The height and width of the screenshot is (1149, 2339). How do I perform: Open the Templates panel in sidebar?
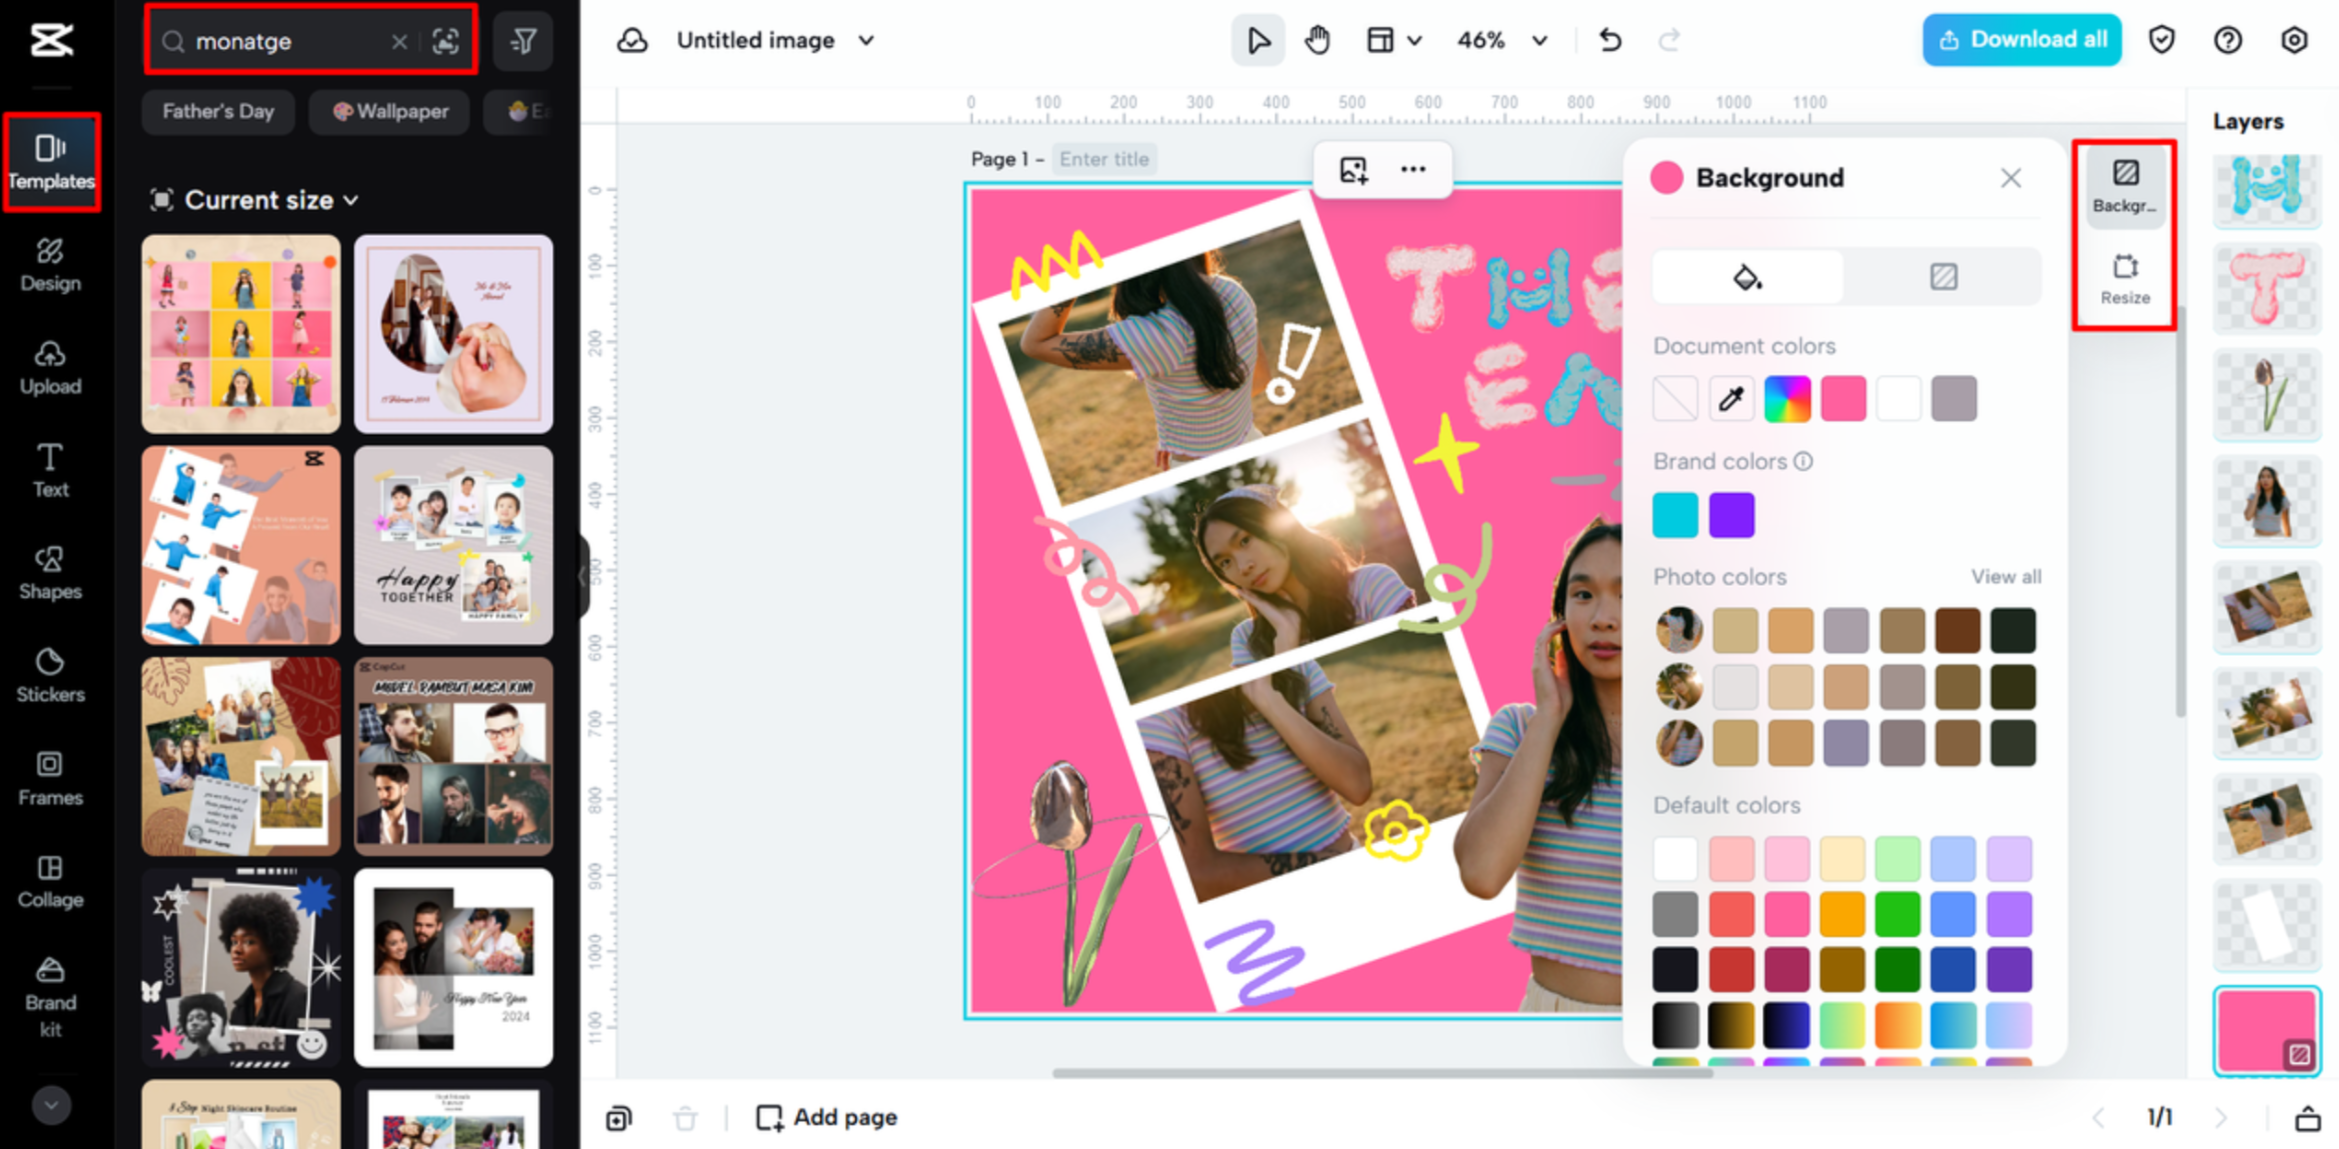pyautogui.click(x=50, y=162)
